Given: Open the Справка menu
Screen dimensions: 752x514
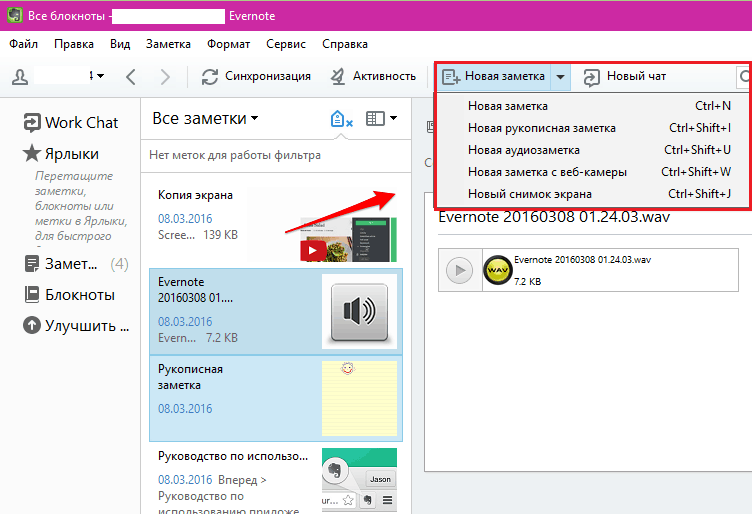Looking at the screenshot, I should (345, 44).
